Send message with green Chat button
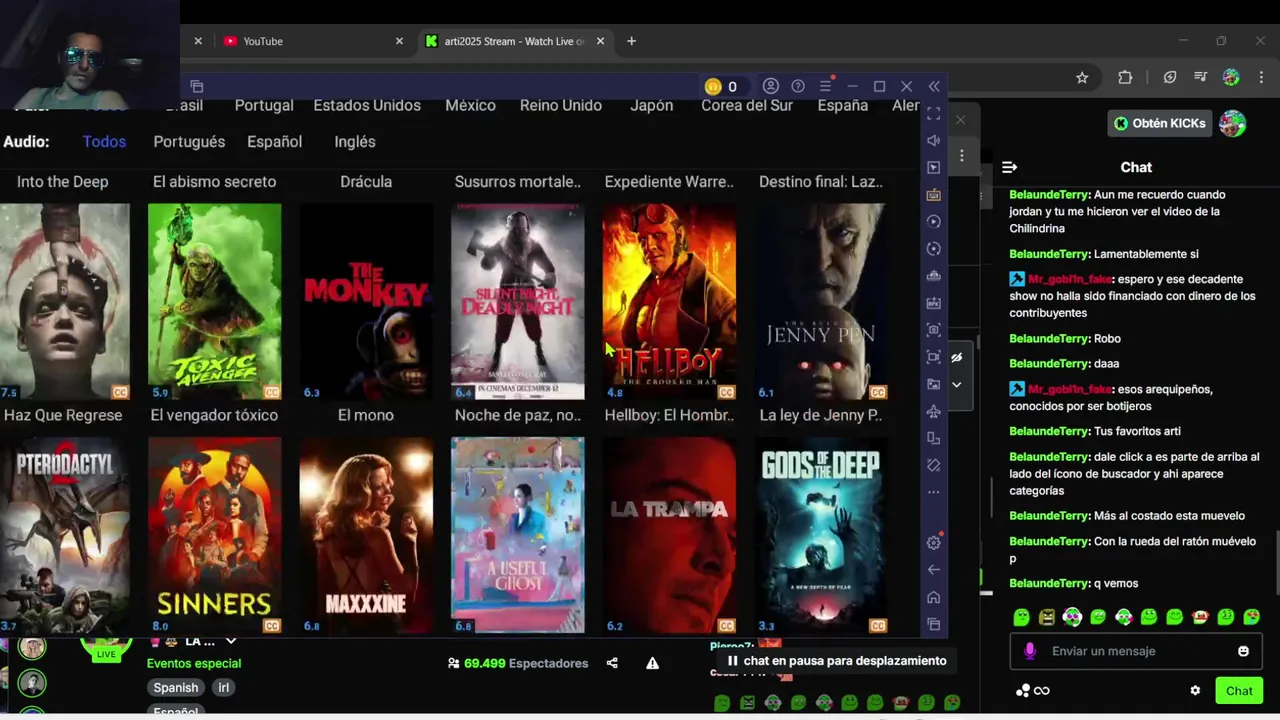This screenshot has height=720, width=1280. pyautogui.click(x=1239, y=690)
